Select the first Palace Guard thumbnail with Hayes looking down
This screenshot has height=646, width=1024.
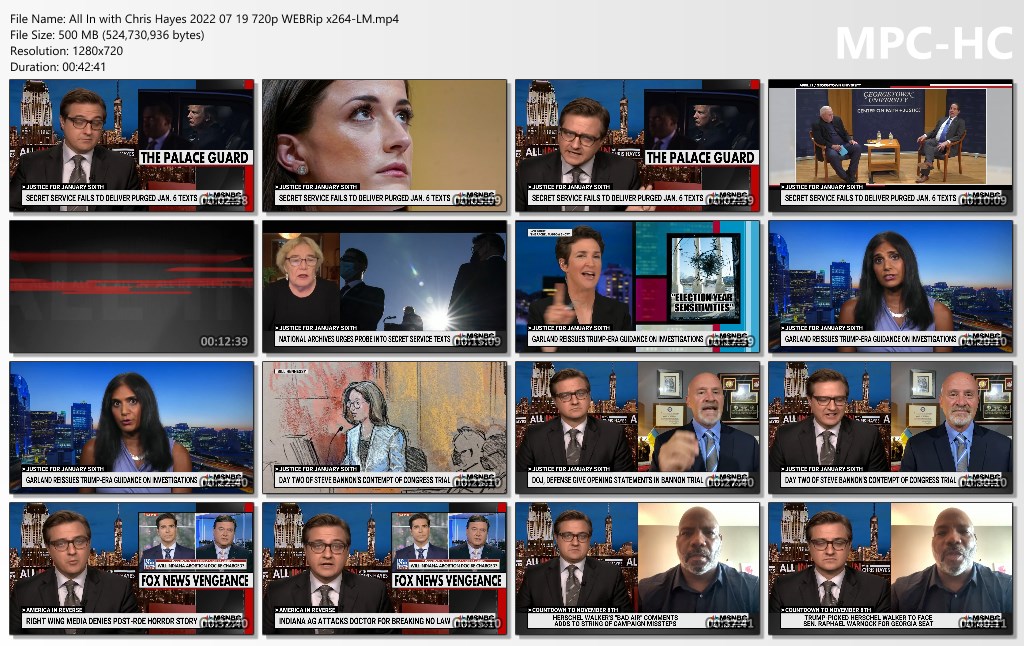click(131, 146)
